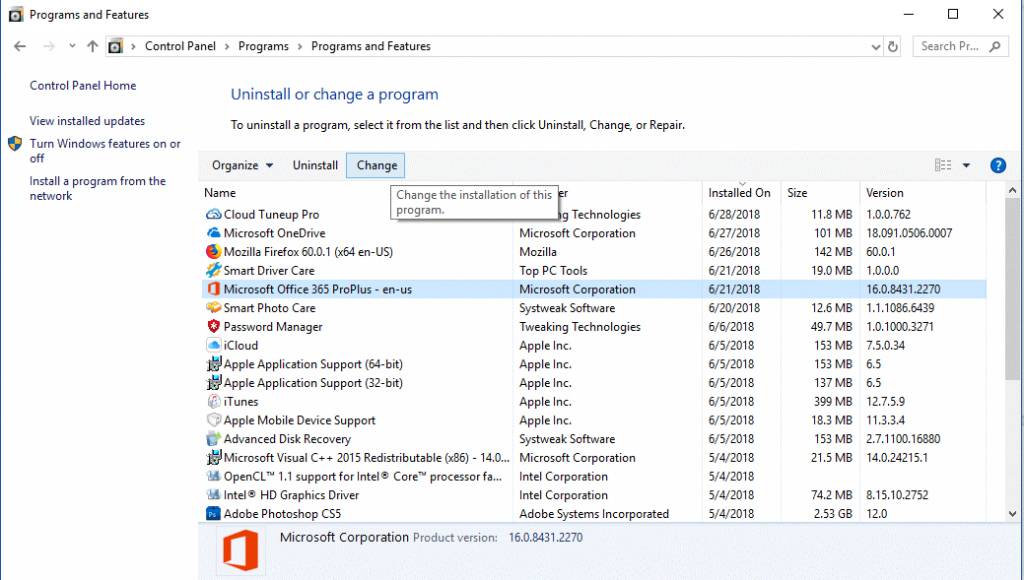Click the vertical scrollbar thumb

1012,289
